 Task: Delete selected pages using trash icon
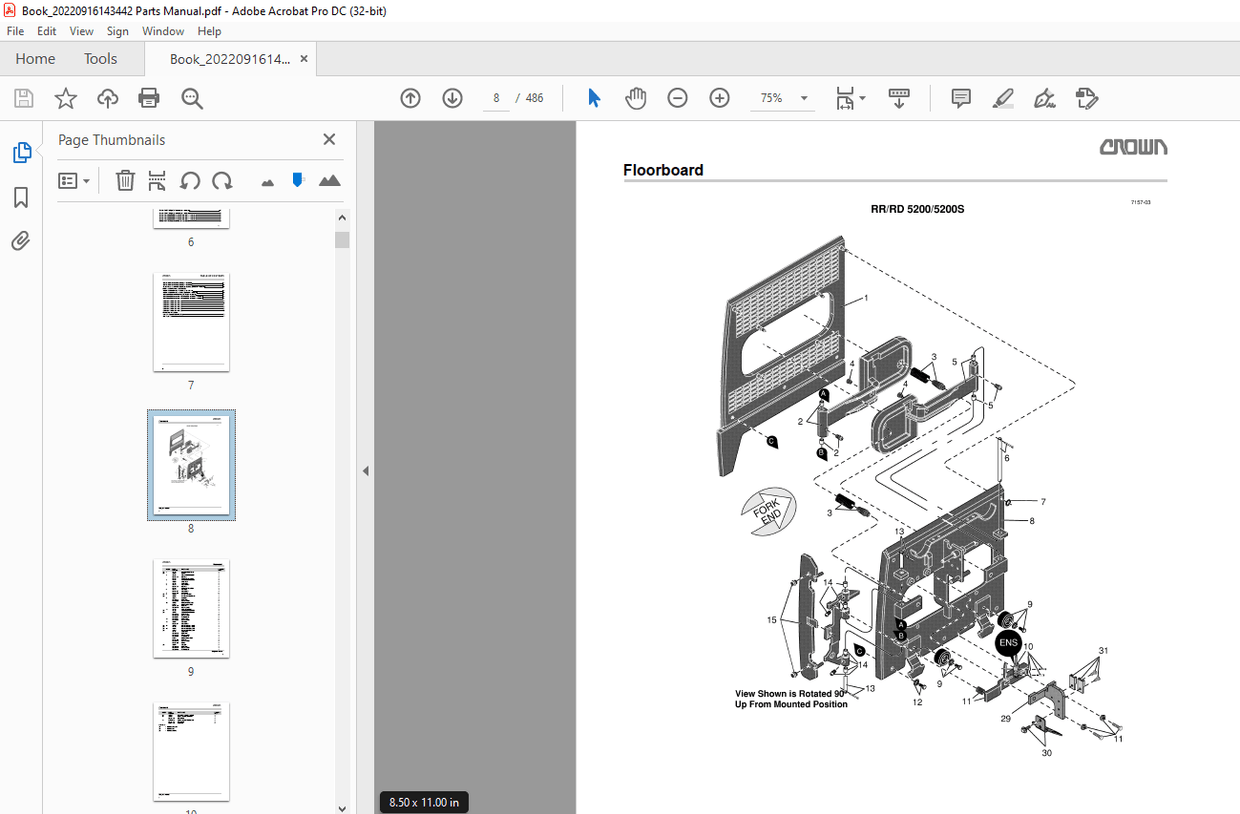tap(124, 180)
